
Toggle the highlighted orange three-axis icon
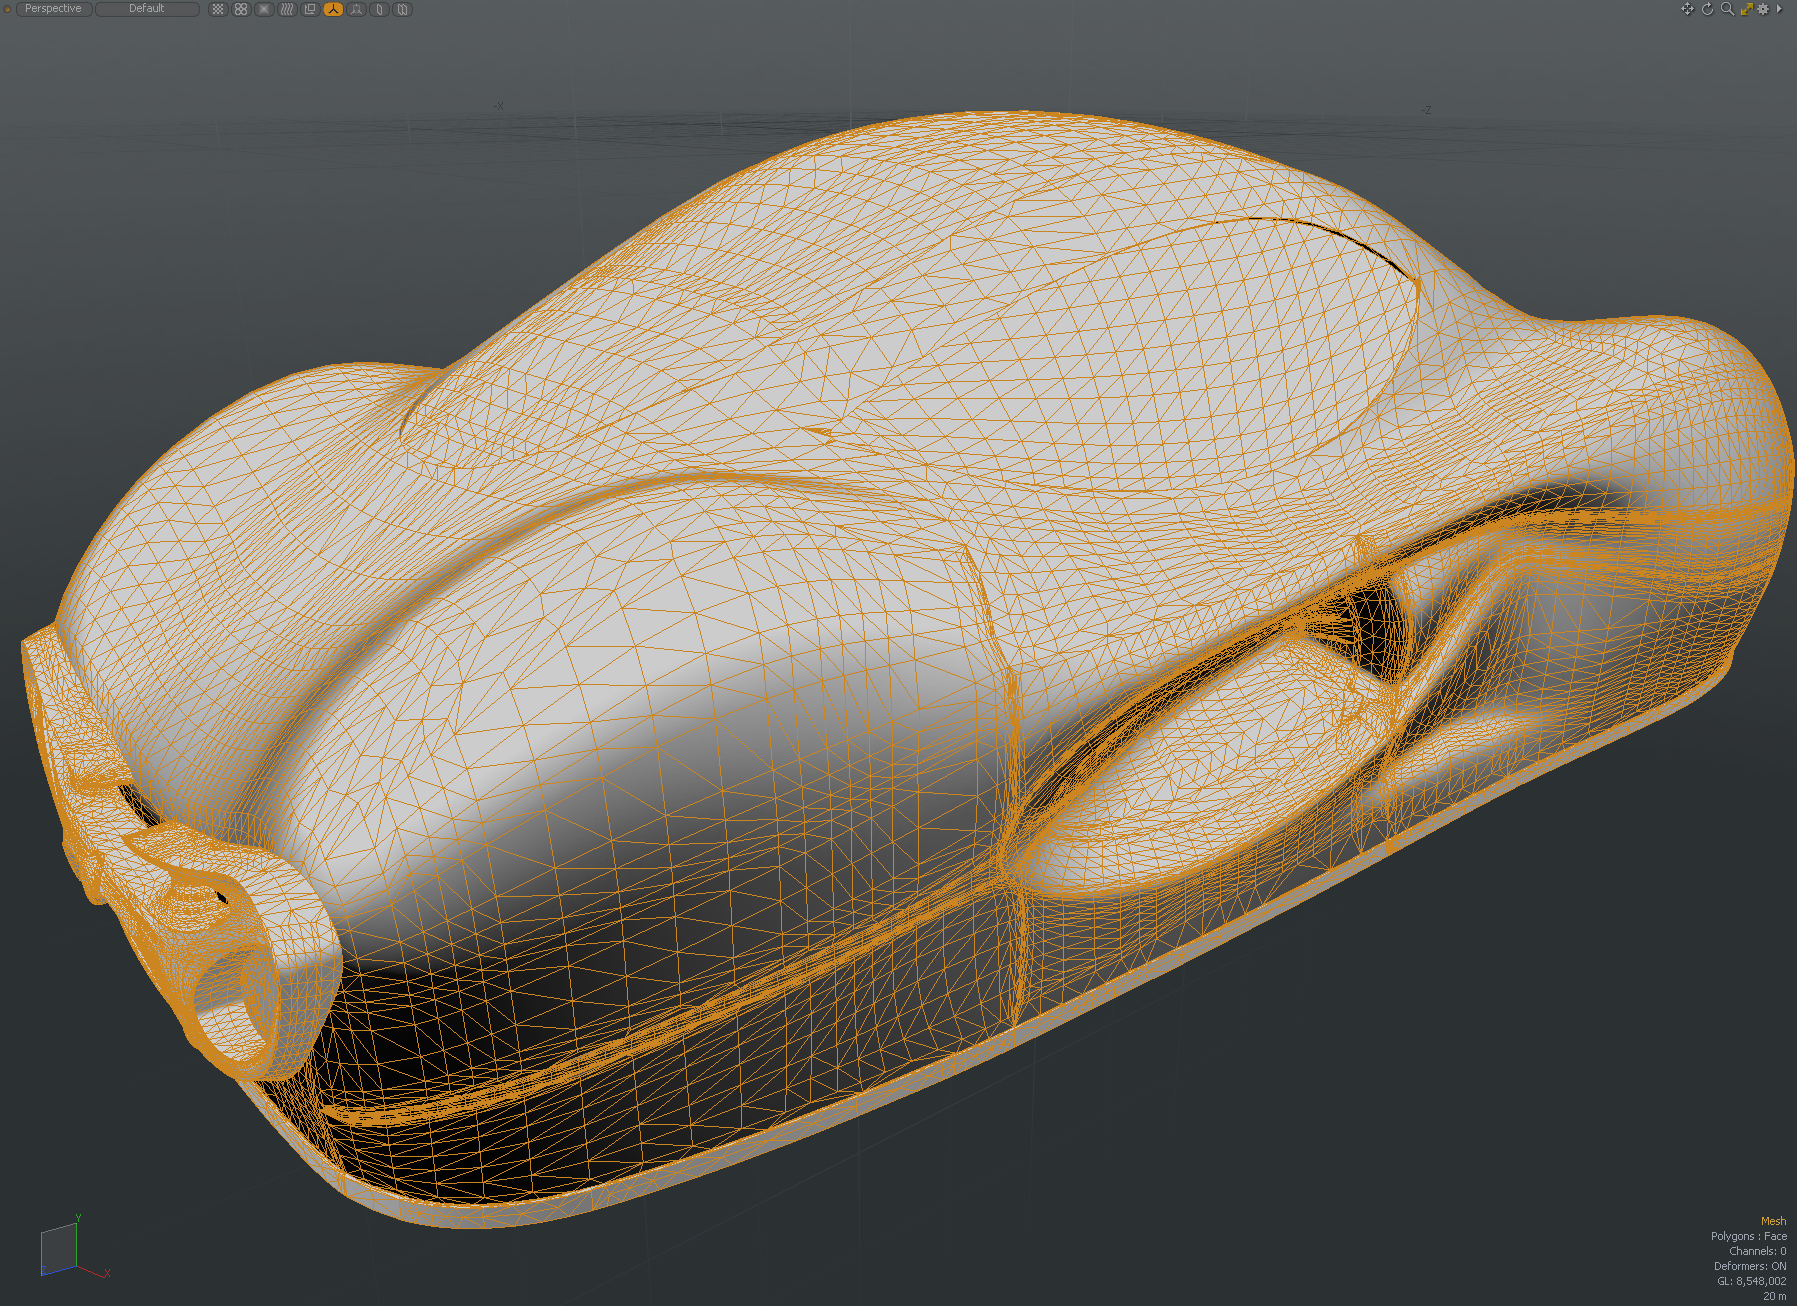[333, 9]
